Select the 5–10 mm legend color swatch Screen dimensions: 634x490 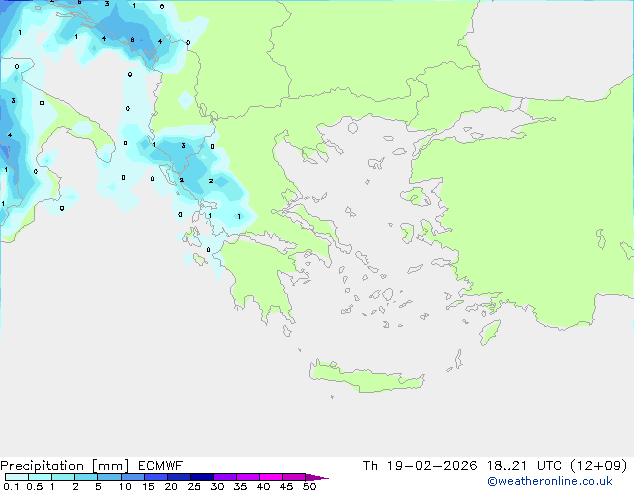click(109, 477)
